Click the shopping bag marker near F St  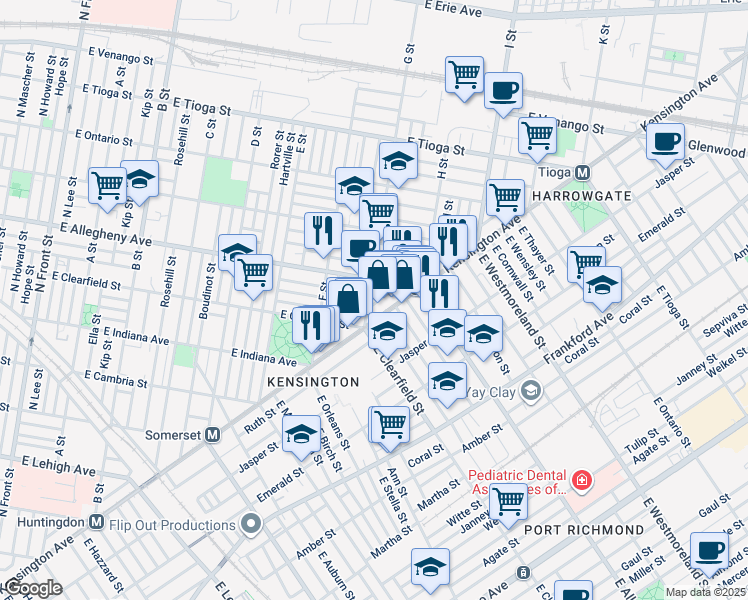pos(348,299)
